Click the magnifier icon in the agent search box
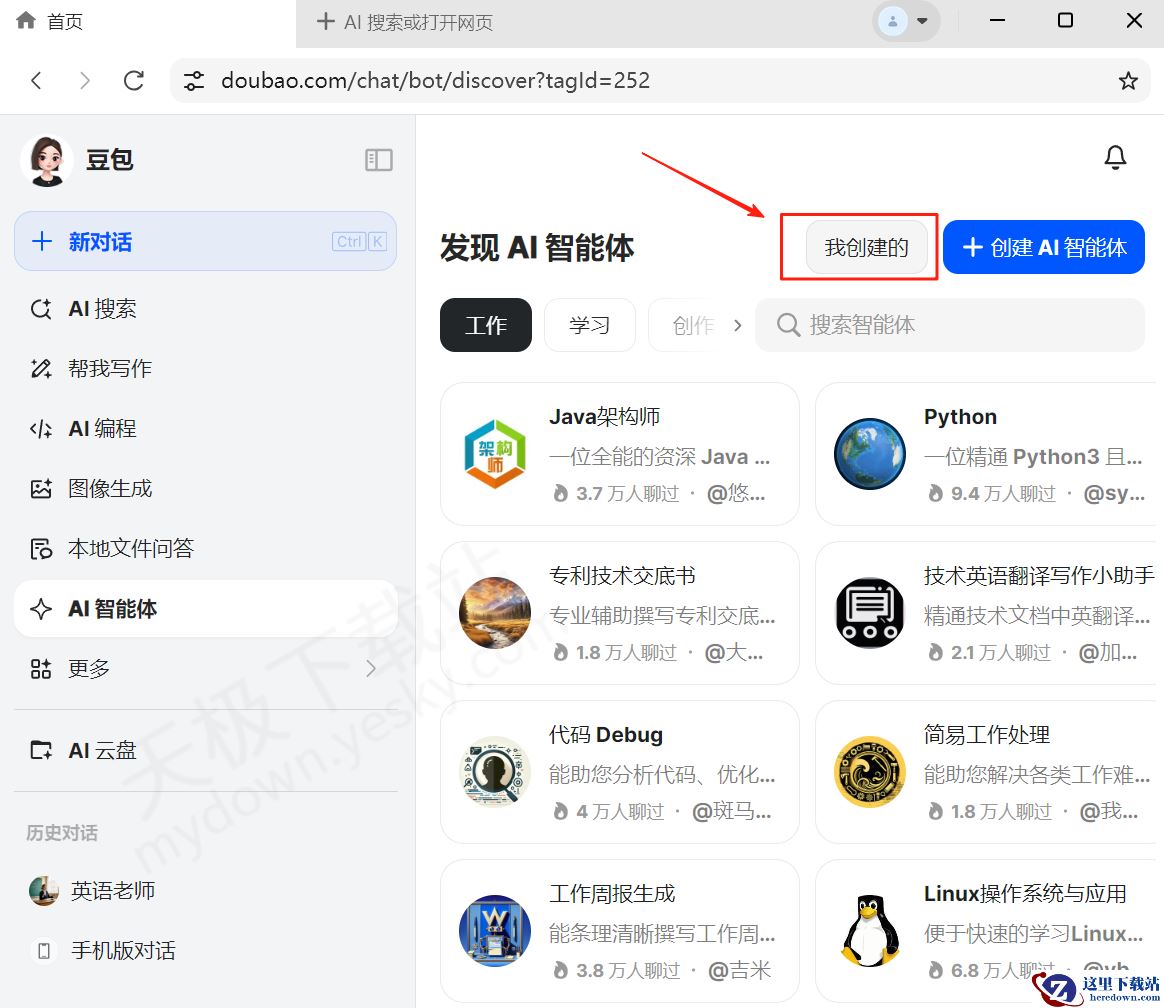Viewport: 1164px width, 1008px height. pos(788,325)
